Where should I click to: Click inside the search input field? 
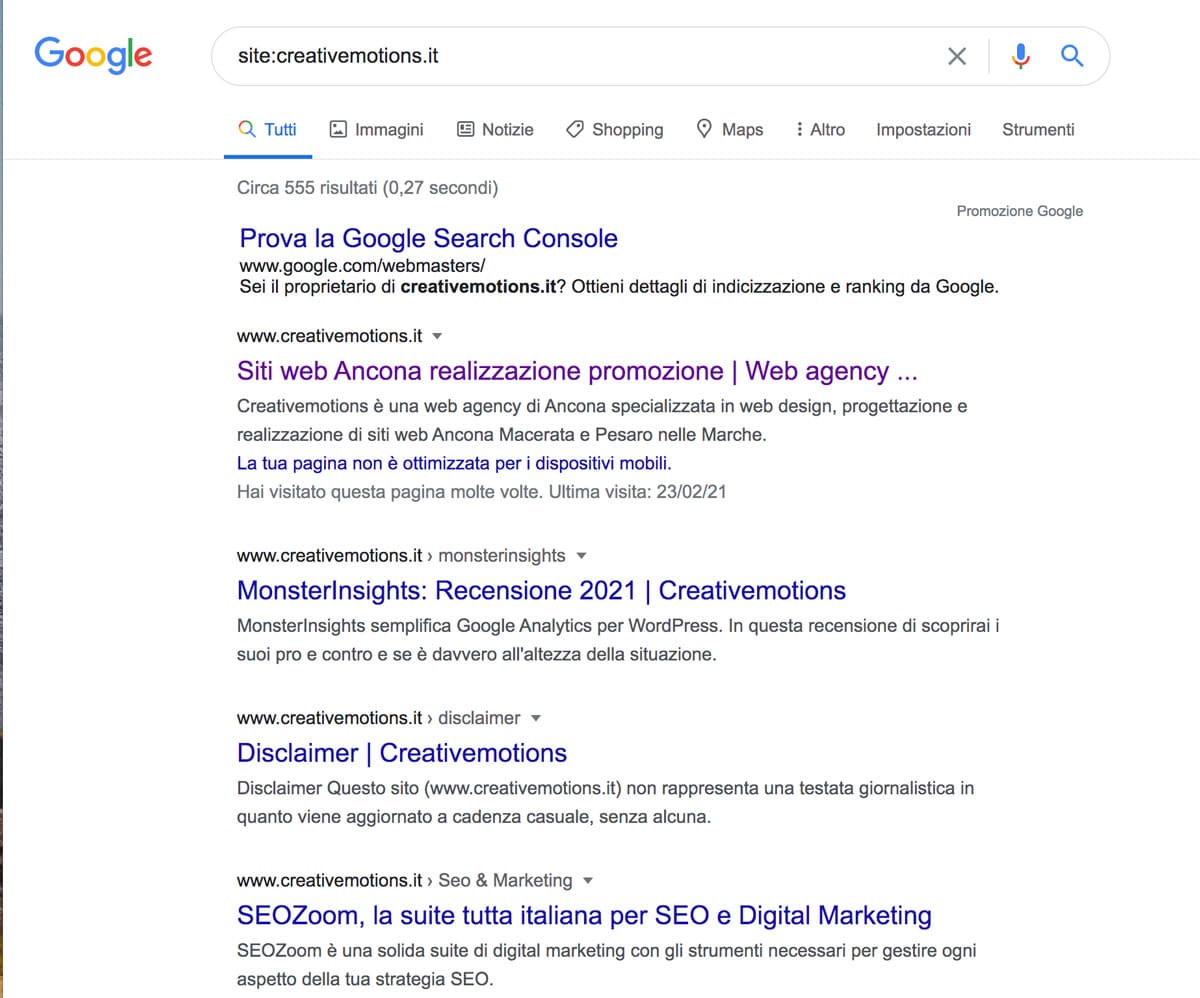(580, 56)
